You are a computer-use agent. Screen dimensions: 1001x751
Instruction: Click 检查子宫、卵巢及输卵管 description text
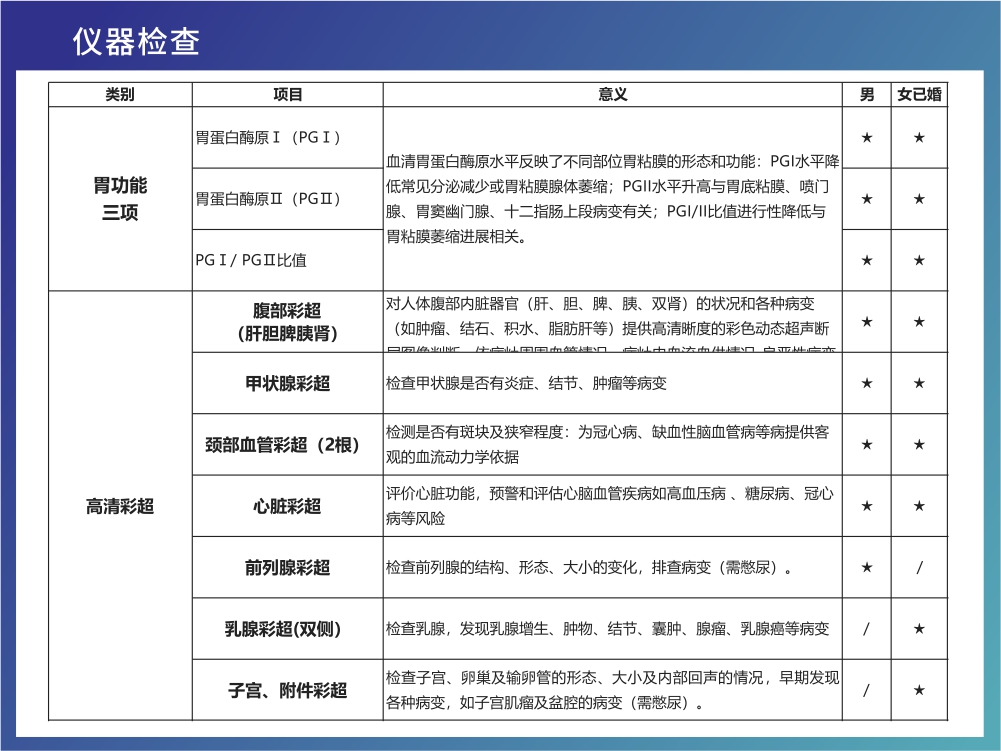[x=612, y=690]
